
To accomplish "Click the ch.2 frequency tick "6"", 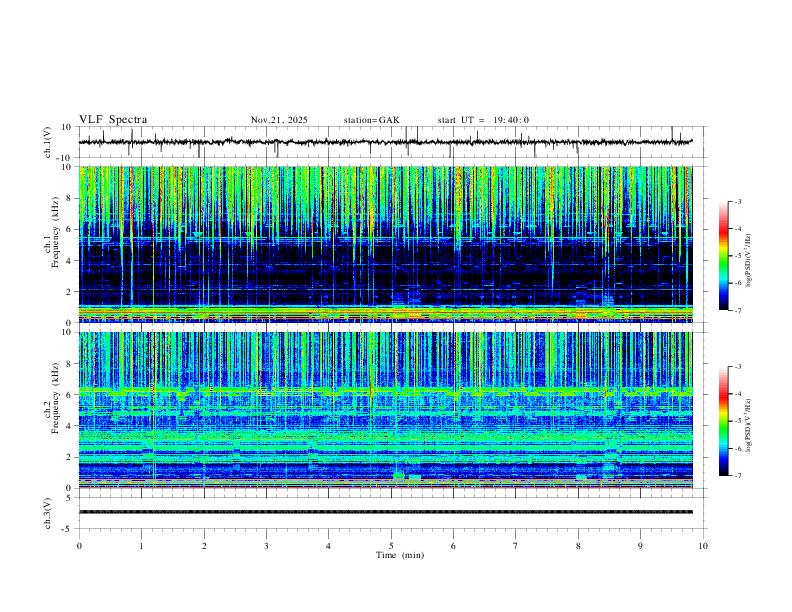I will pos(69,394).
